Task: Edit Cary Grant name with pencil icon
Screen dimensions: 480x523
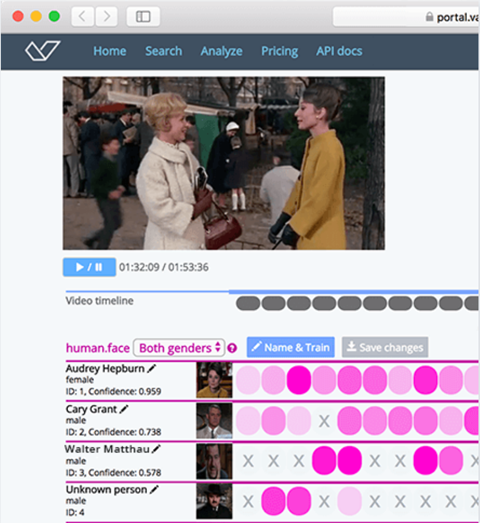Action: [124, 409]
